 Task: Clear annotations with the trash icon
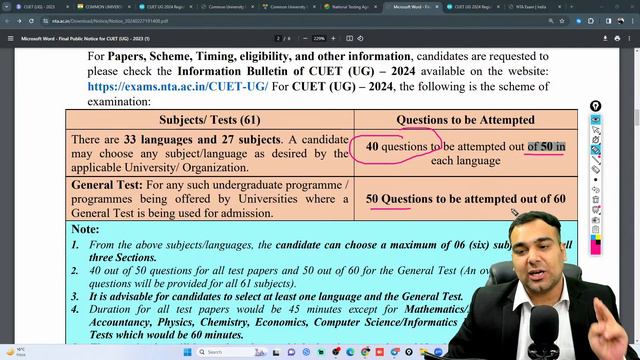pos(596,200)
